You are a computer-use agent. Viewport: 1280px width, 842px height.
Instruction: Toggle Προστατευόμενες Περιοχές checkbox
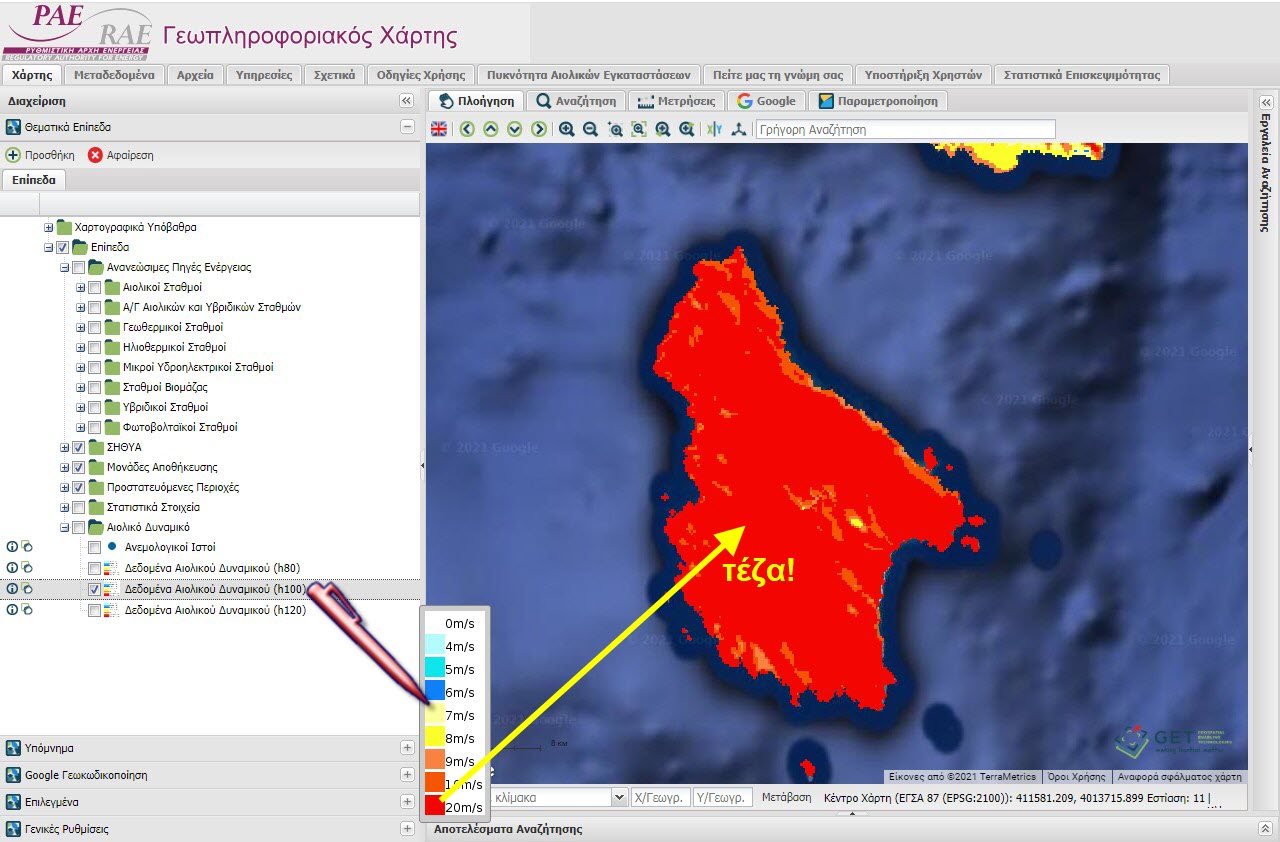point(79,487)
